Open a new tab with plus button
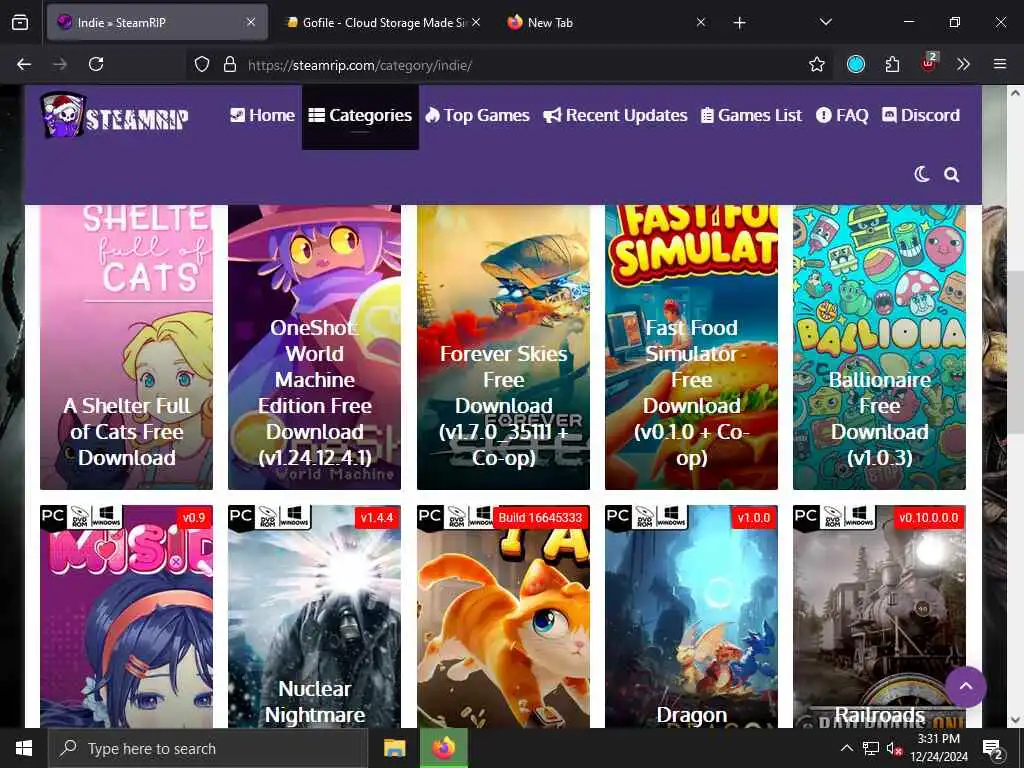The image size is (1024, 768). point(739,23)
